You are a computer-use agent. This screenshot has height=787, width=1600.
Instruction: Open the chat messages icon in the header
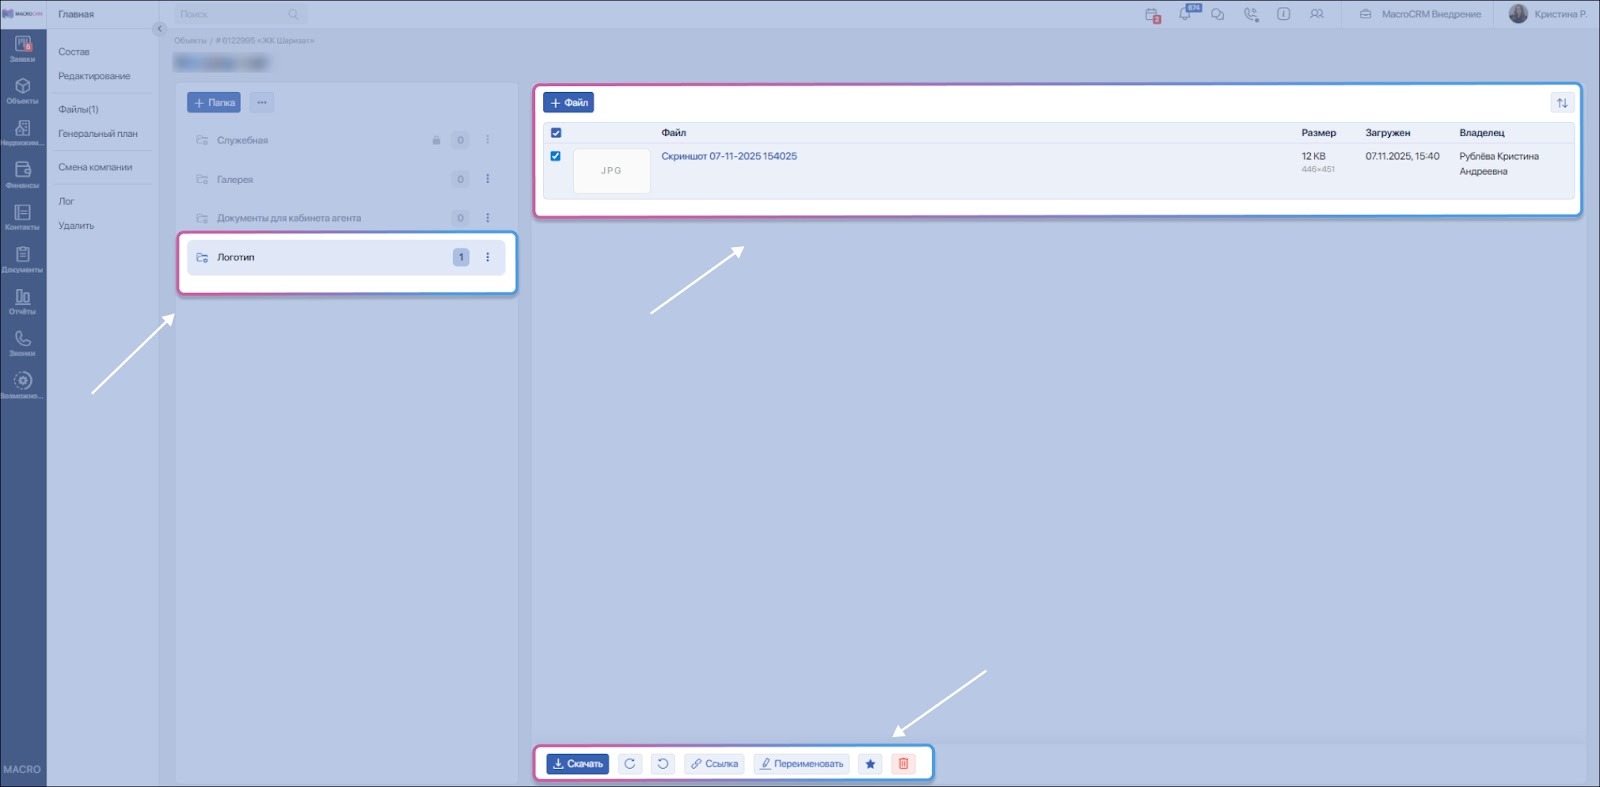pyautogui.click(x=1217, y=14)
